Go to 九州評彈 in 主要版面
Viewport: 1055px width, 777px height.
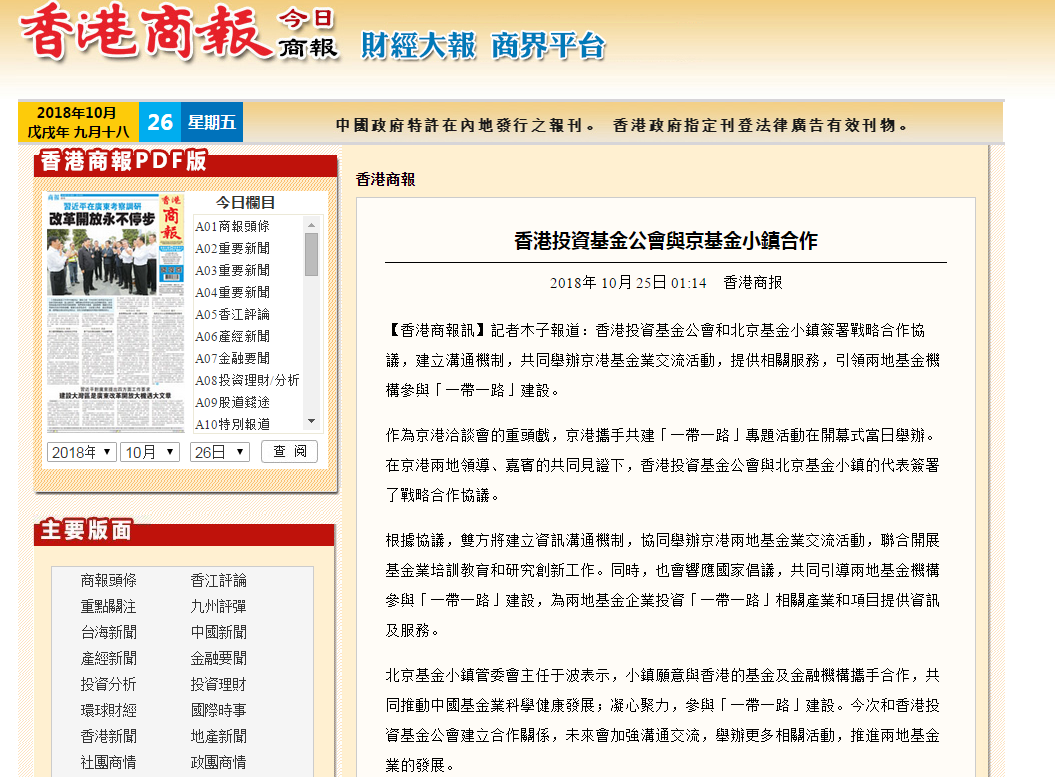(218, 607)
